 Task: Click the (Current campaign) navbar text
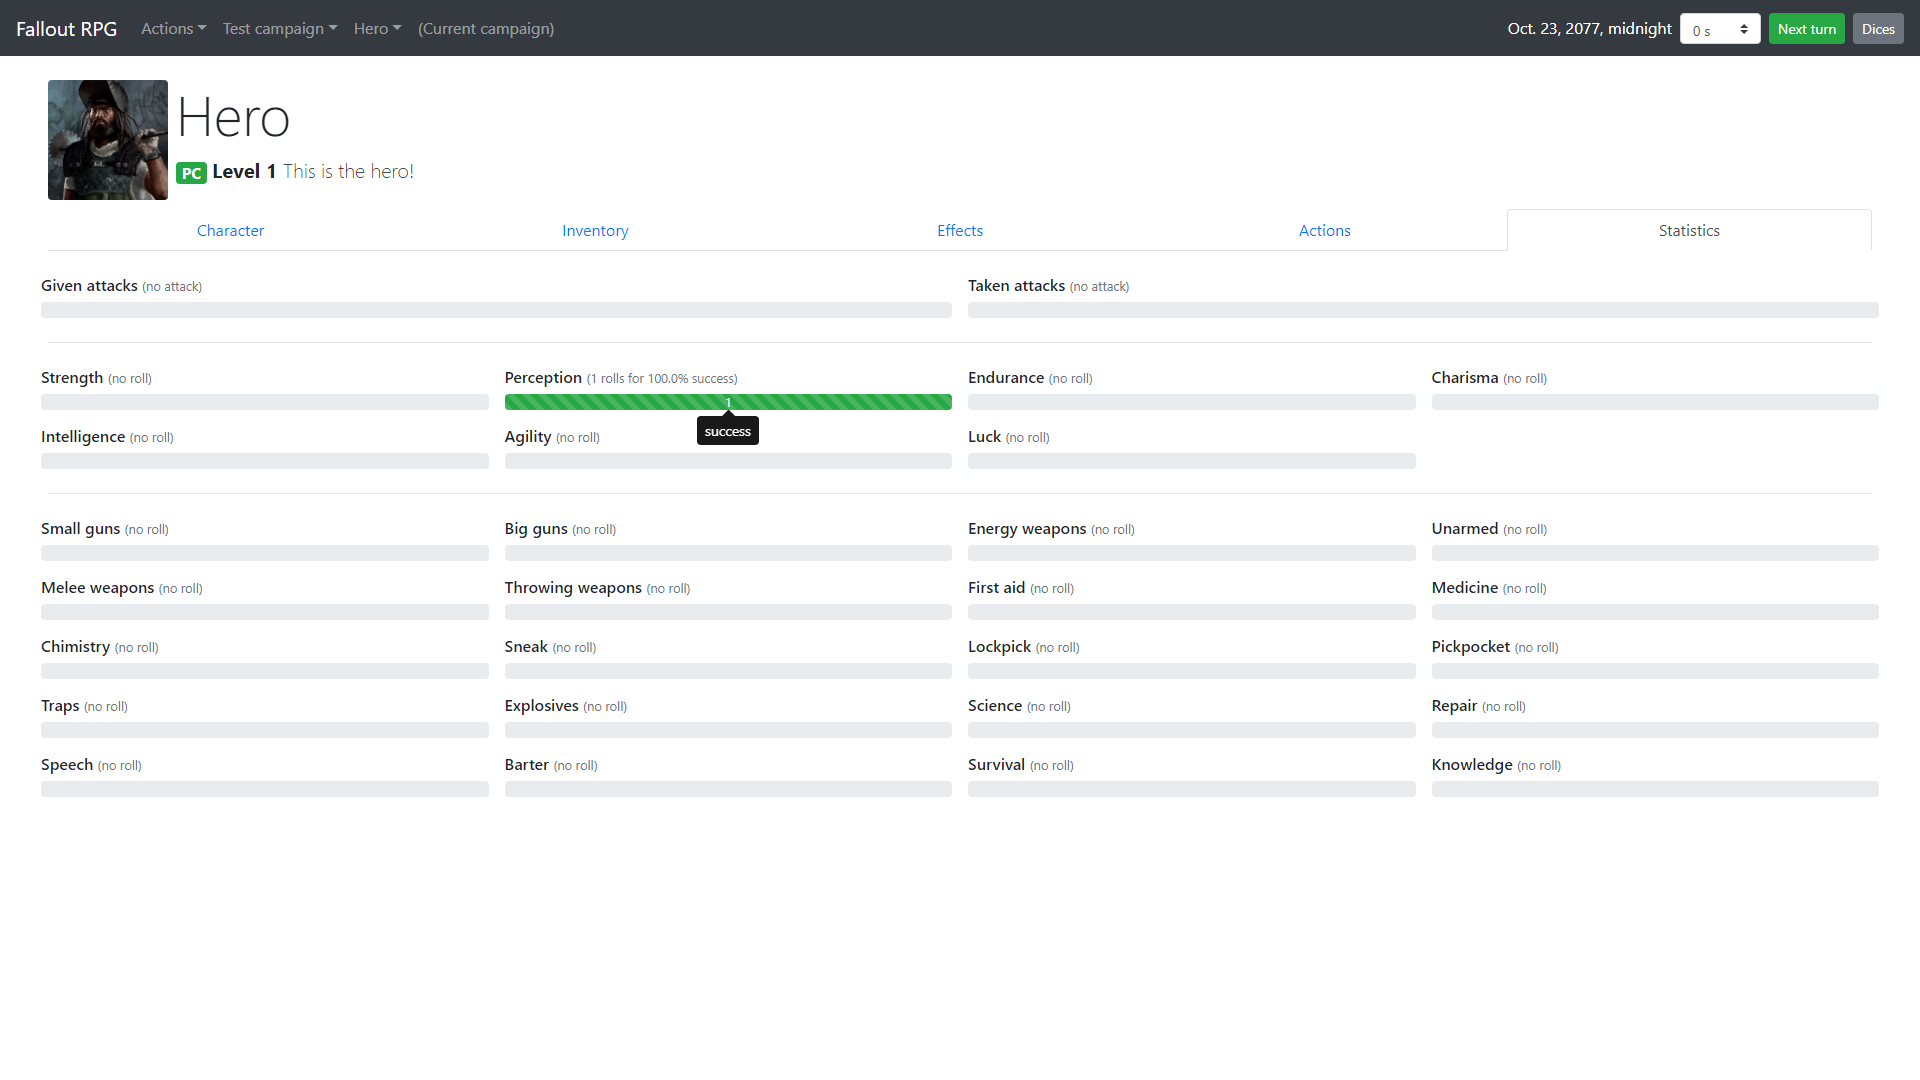click(486, 29)
